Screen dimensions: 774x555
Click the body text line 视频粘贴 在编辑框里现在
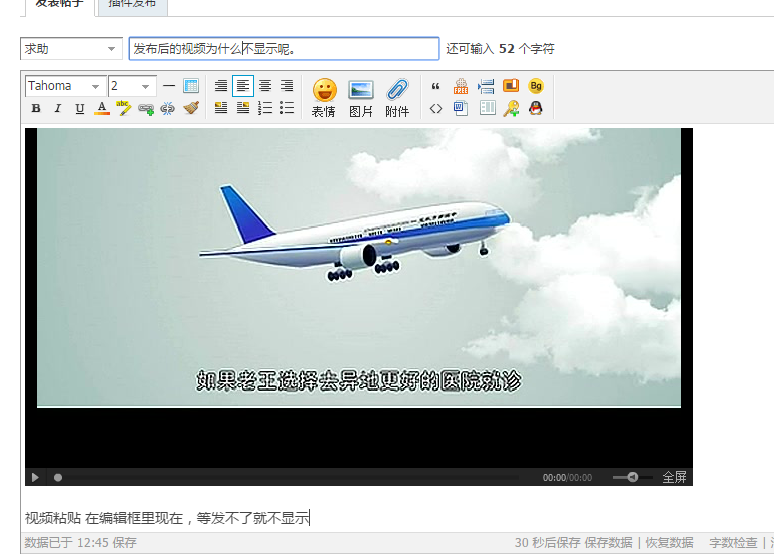pos(167,518)
